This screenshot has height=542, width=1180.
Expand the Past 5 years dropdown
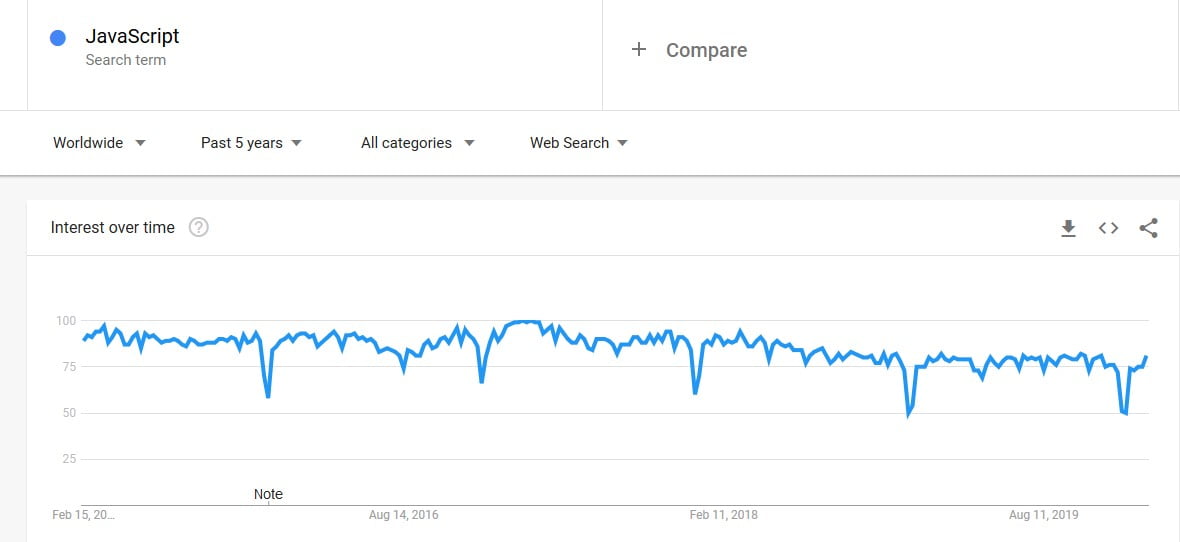251,143
